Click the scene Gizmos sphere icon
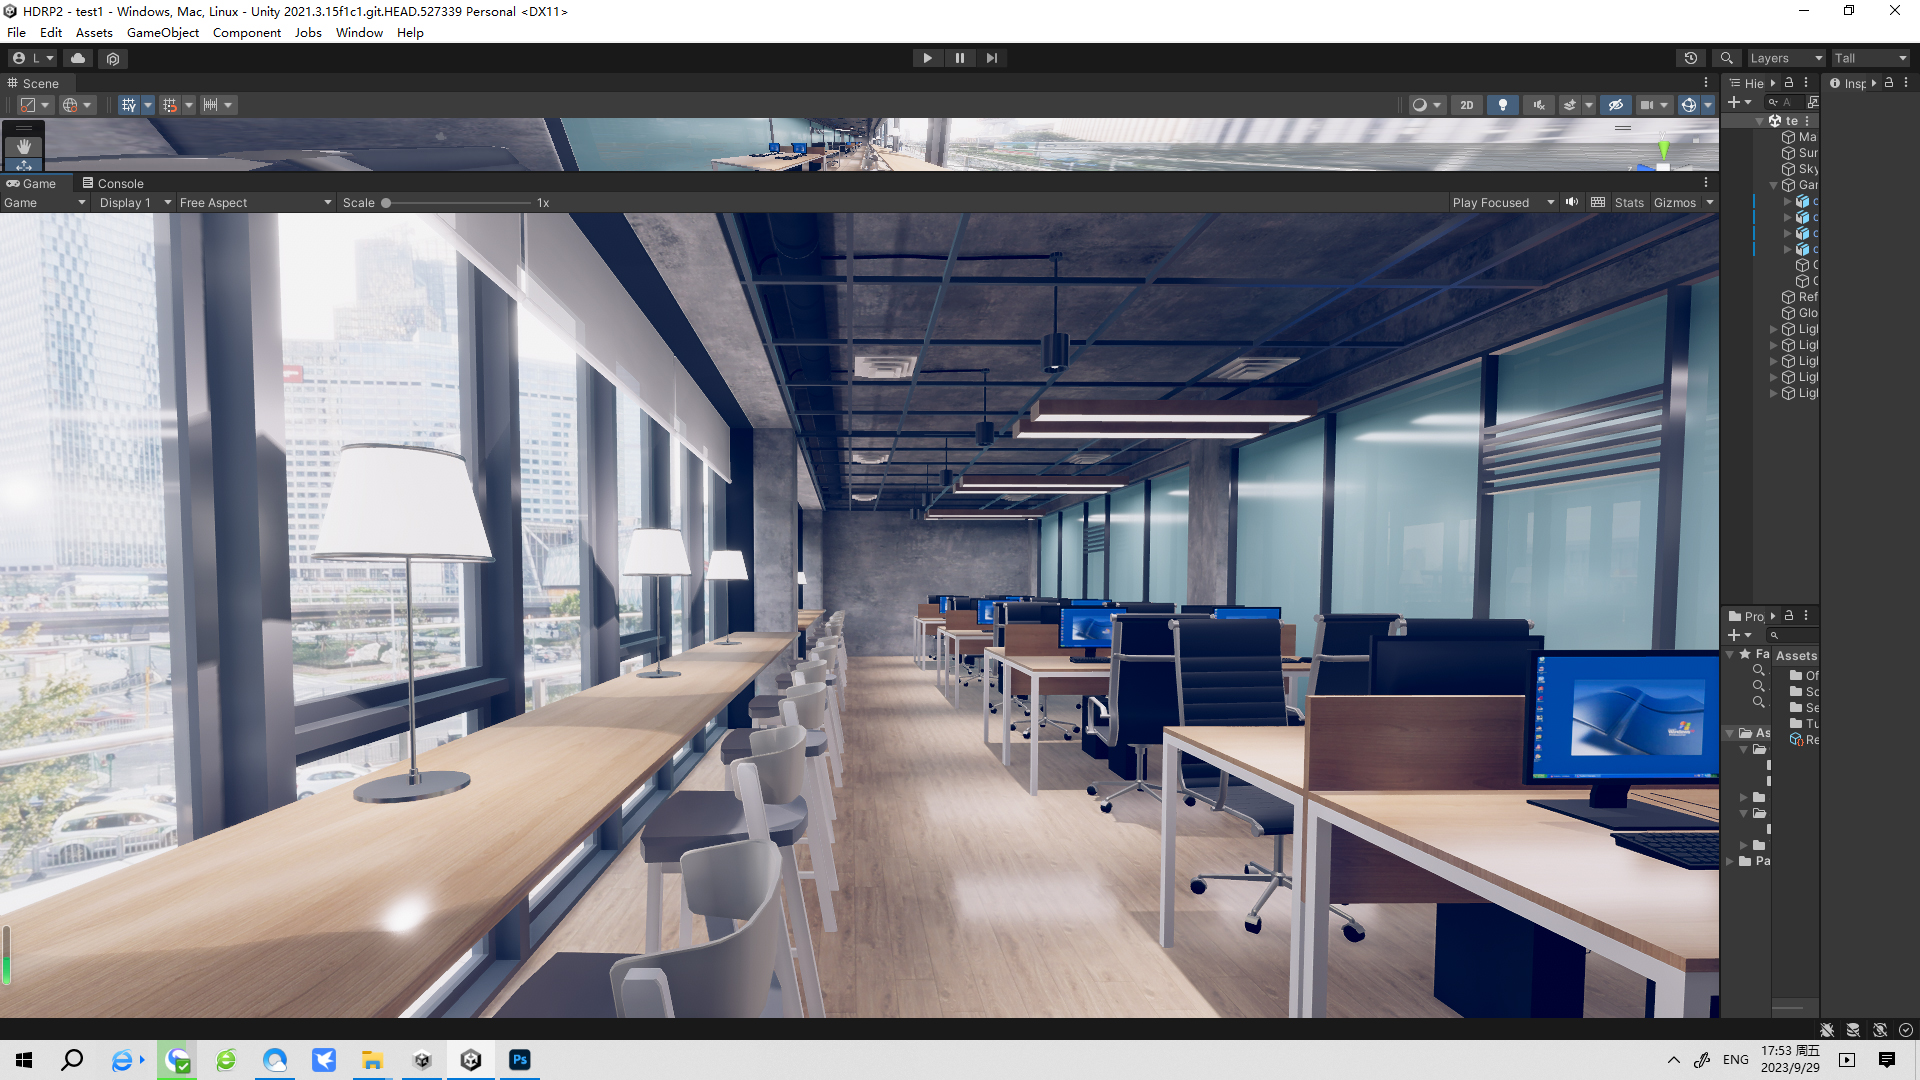The width and height of the screenshot is (1920, 1080). [x=1688, y=105]
